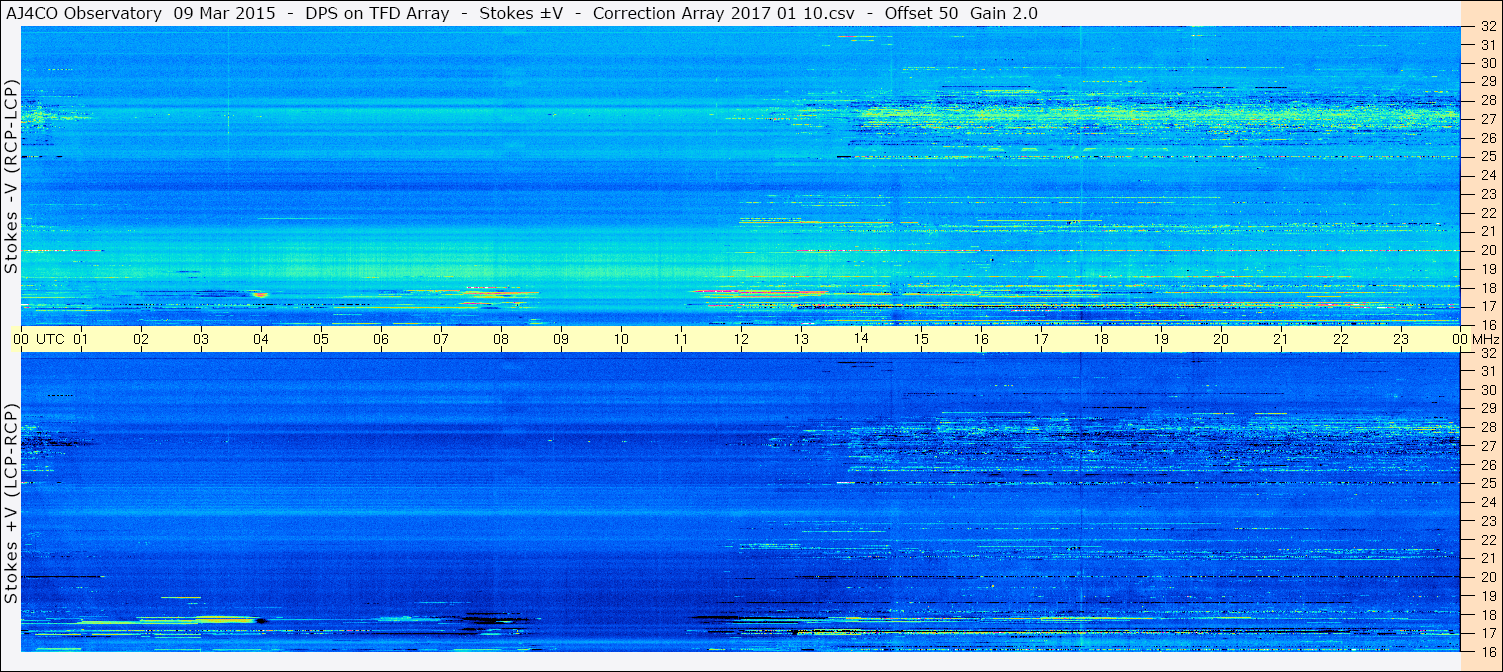Pick the 06 hour mark on the UTC axis
1503x672 pixels.
[381, 339]
